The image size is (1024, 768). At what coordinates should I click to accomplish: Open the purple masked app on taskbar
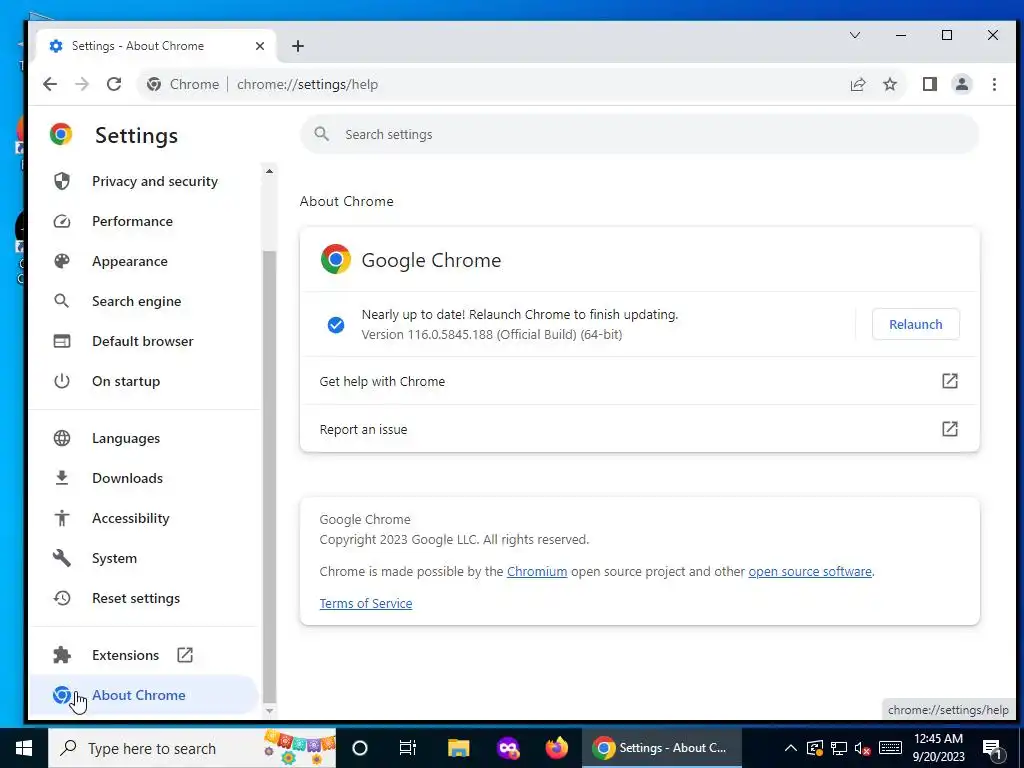pyautogui.click(x=507, y=748)
